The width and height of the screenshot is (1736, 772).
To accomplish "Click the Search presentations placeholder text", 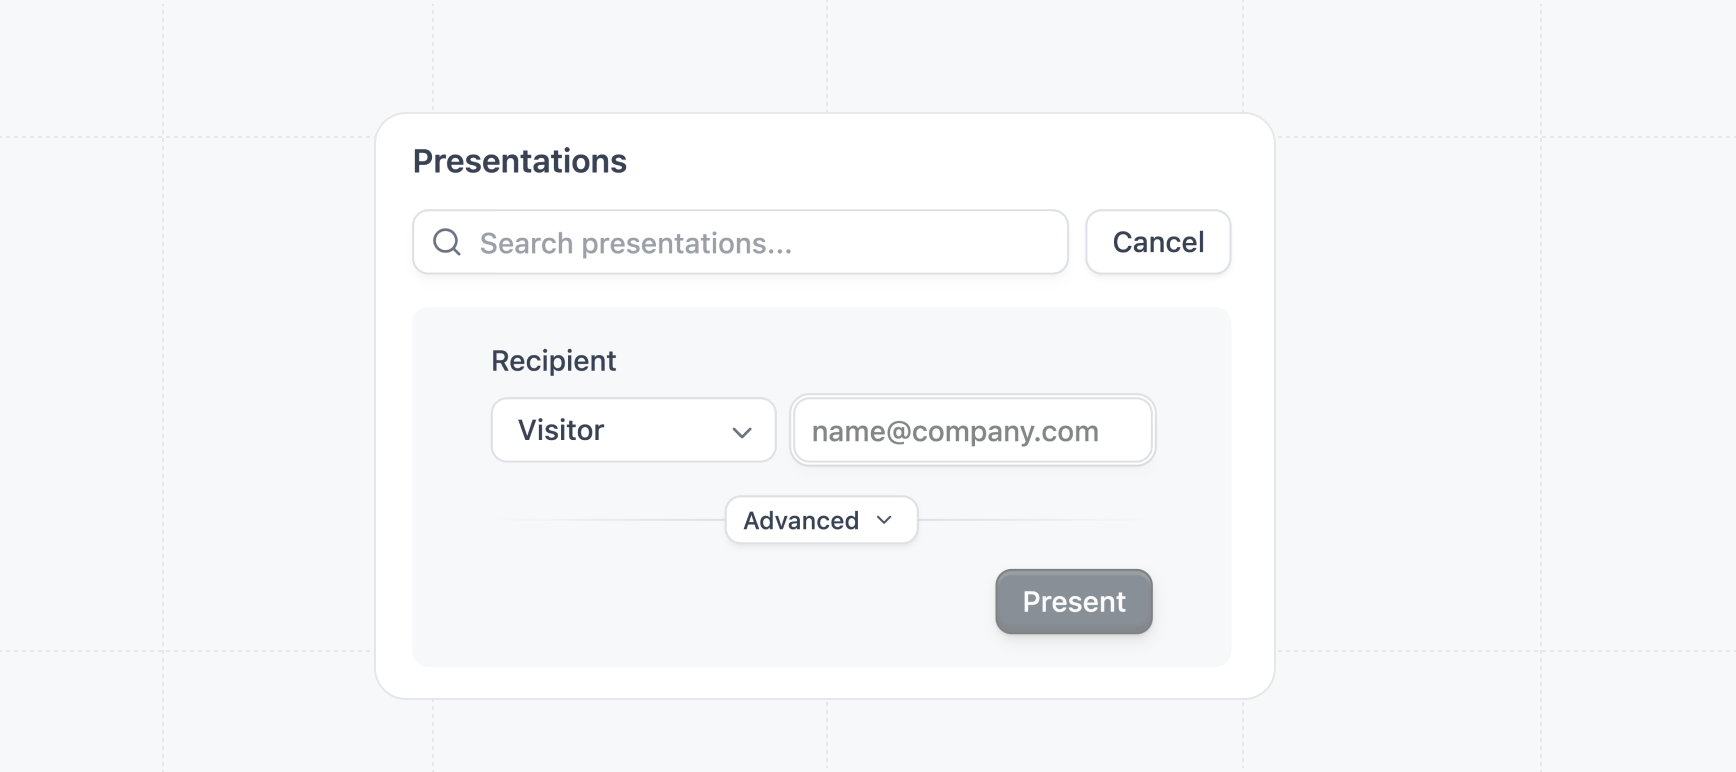I will 636,243.
